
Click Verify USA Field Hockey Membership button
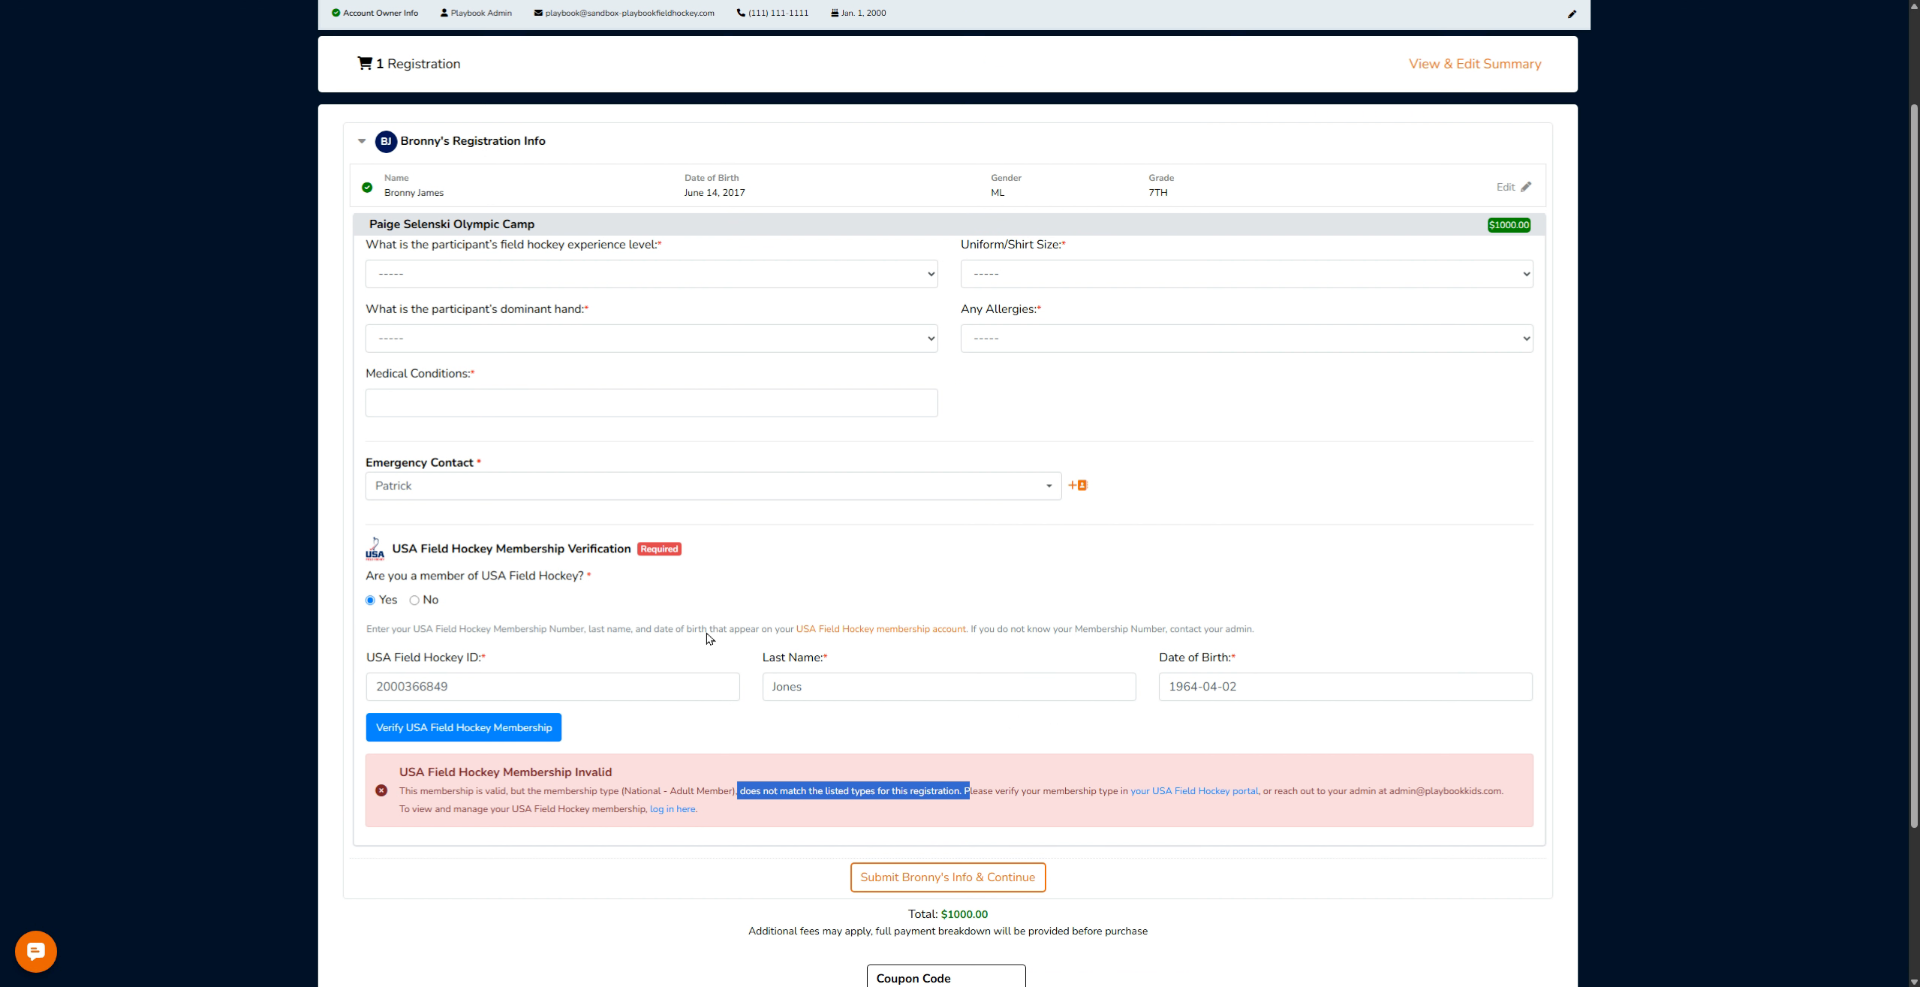[x=463, y=727]
